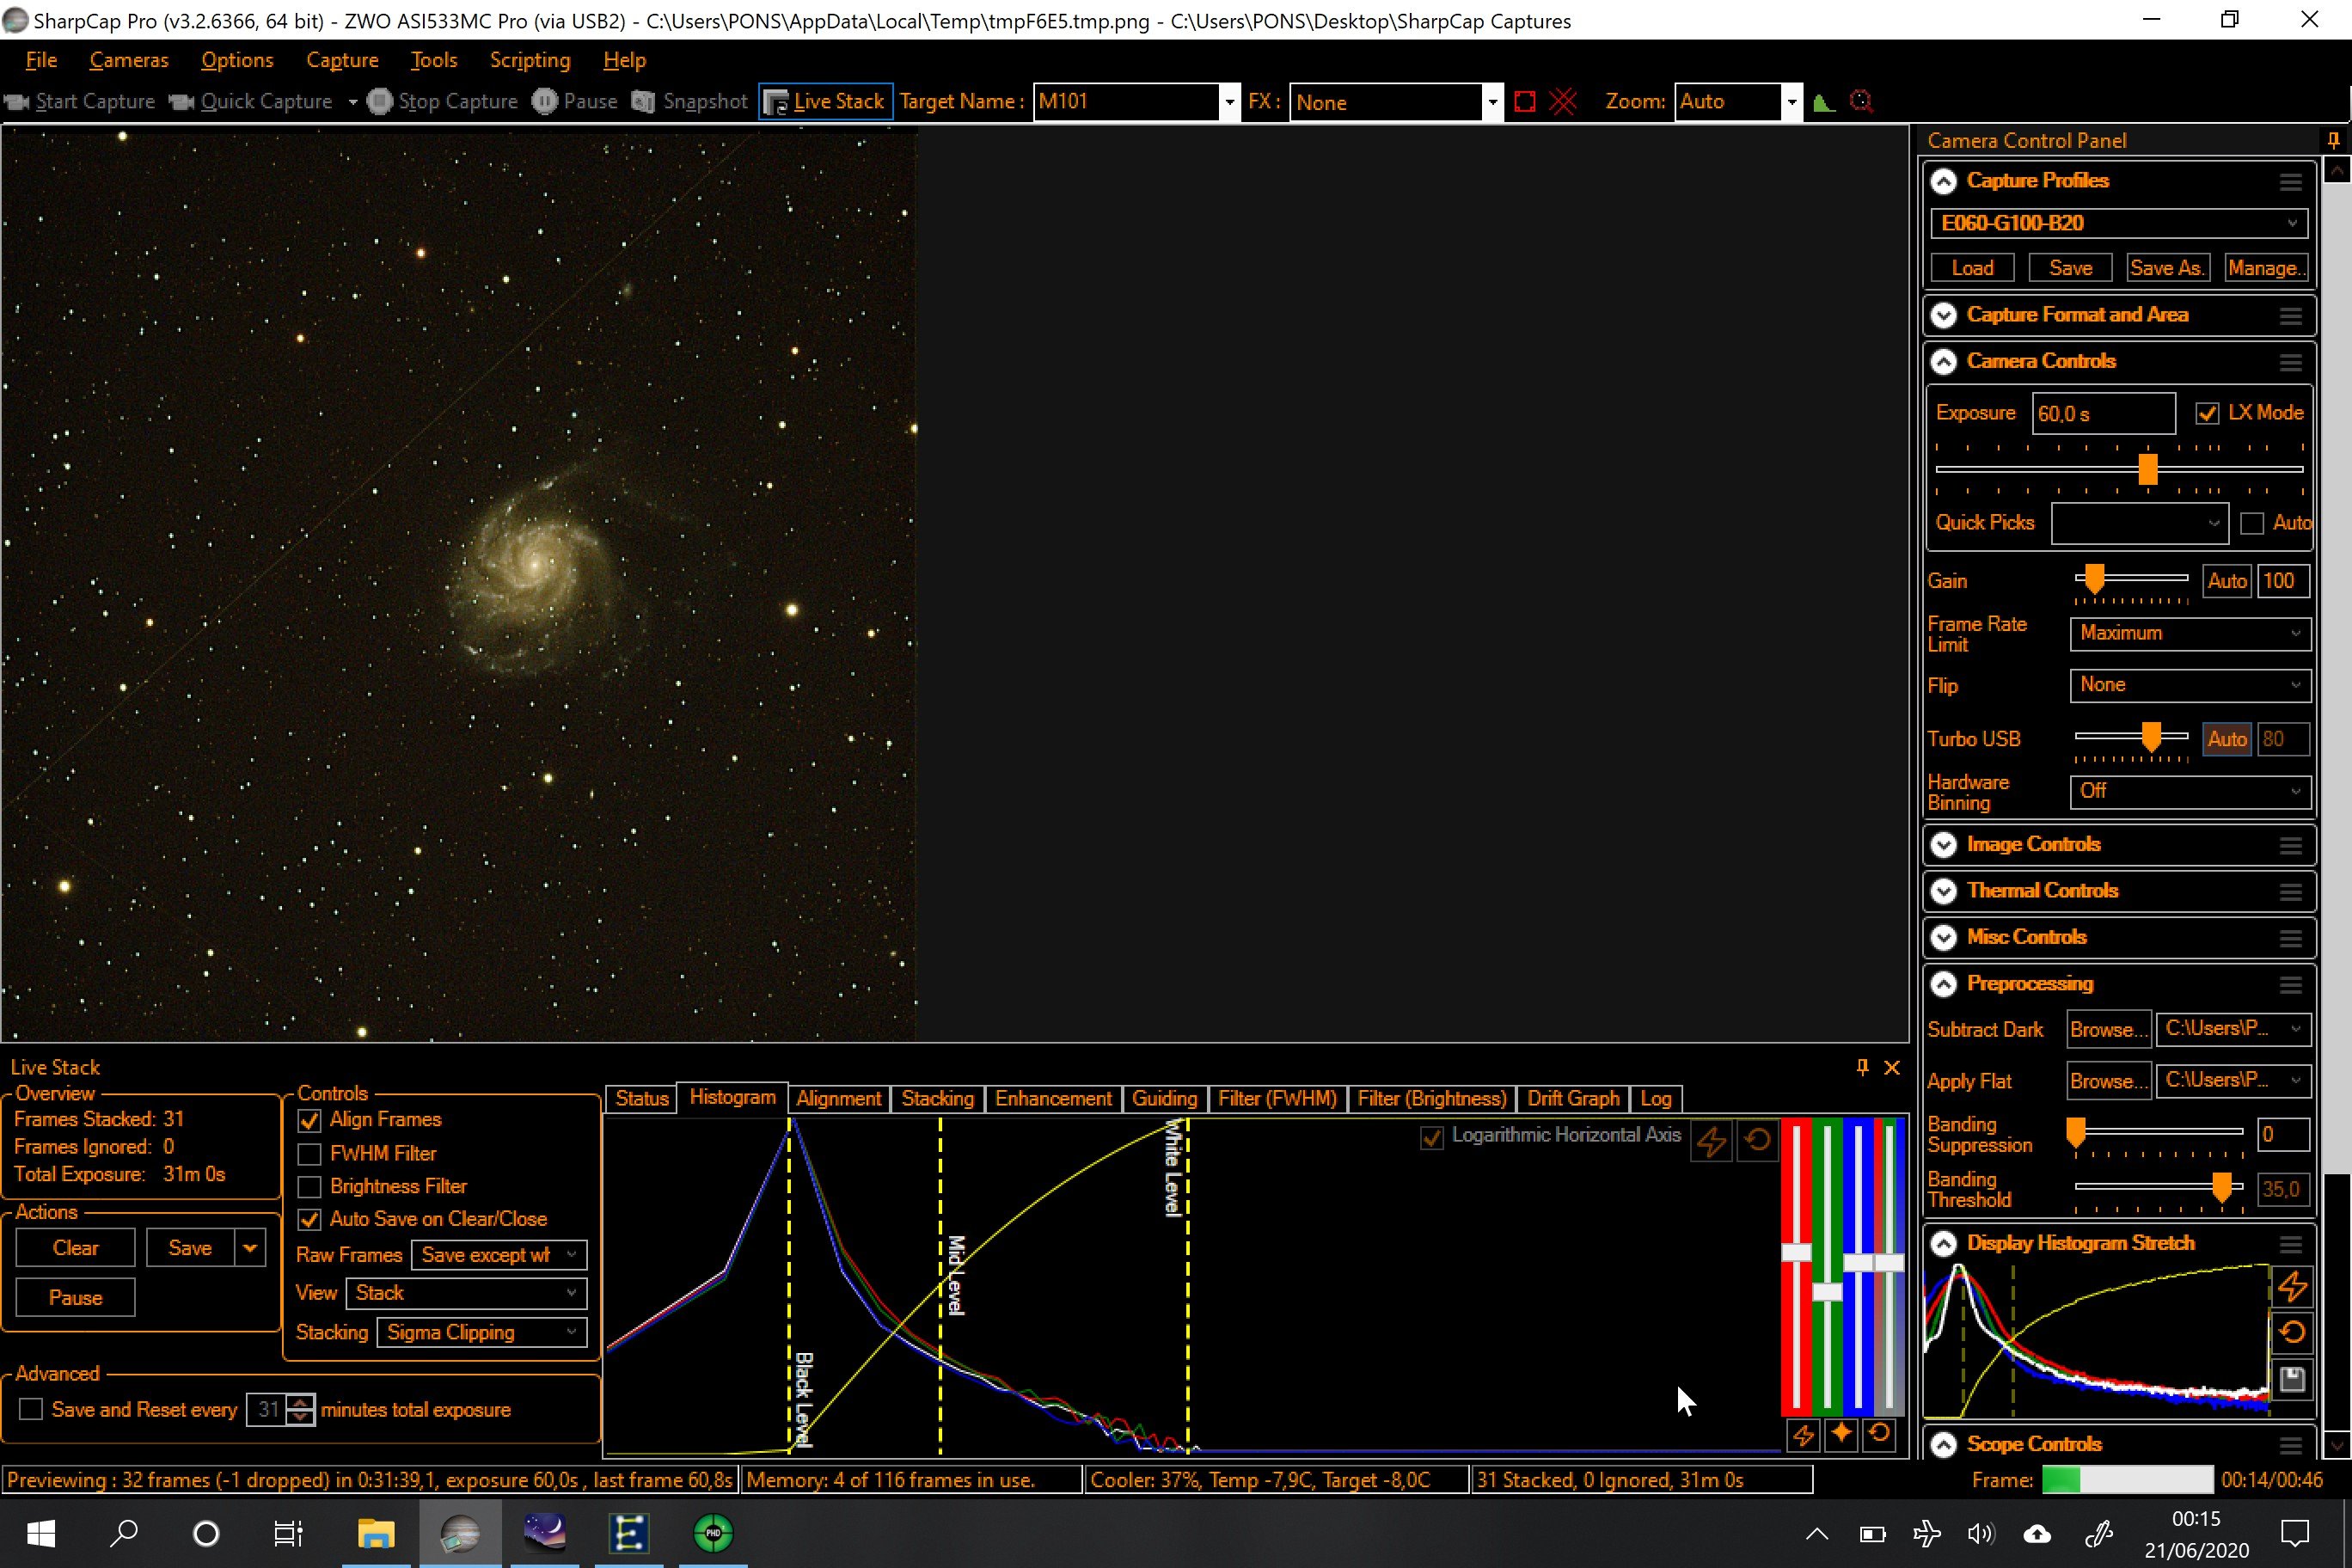Open the Scripting menu

point(529,60)
